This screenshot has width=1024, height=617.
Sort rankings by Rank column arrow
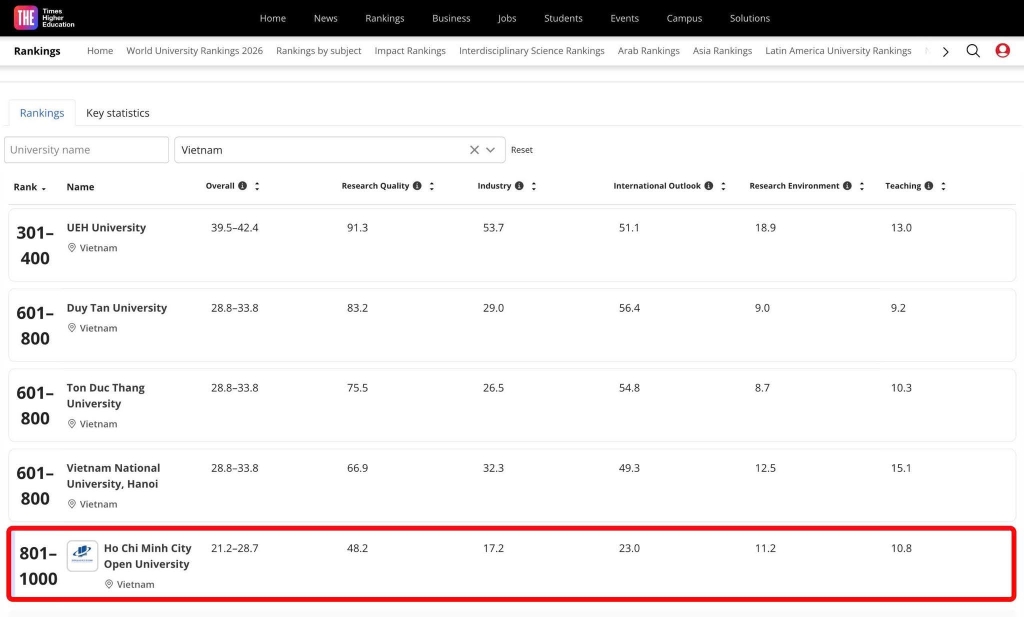coord(43,188)
